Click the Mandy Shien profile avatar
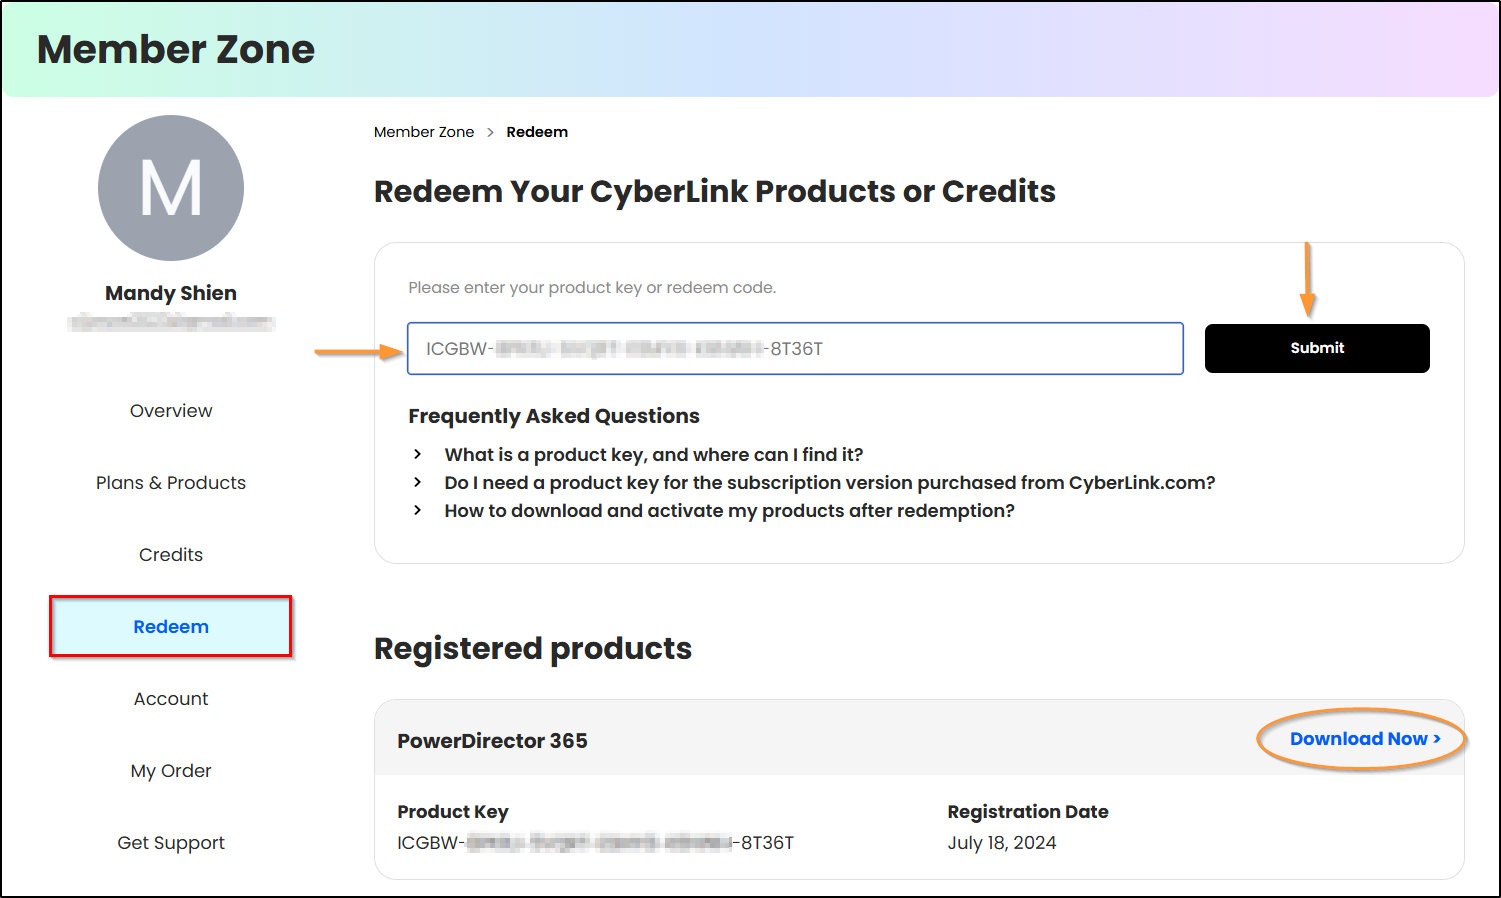Viewport: 1501px width, 898px height. pyautogui.click(x=171, y=188)
